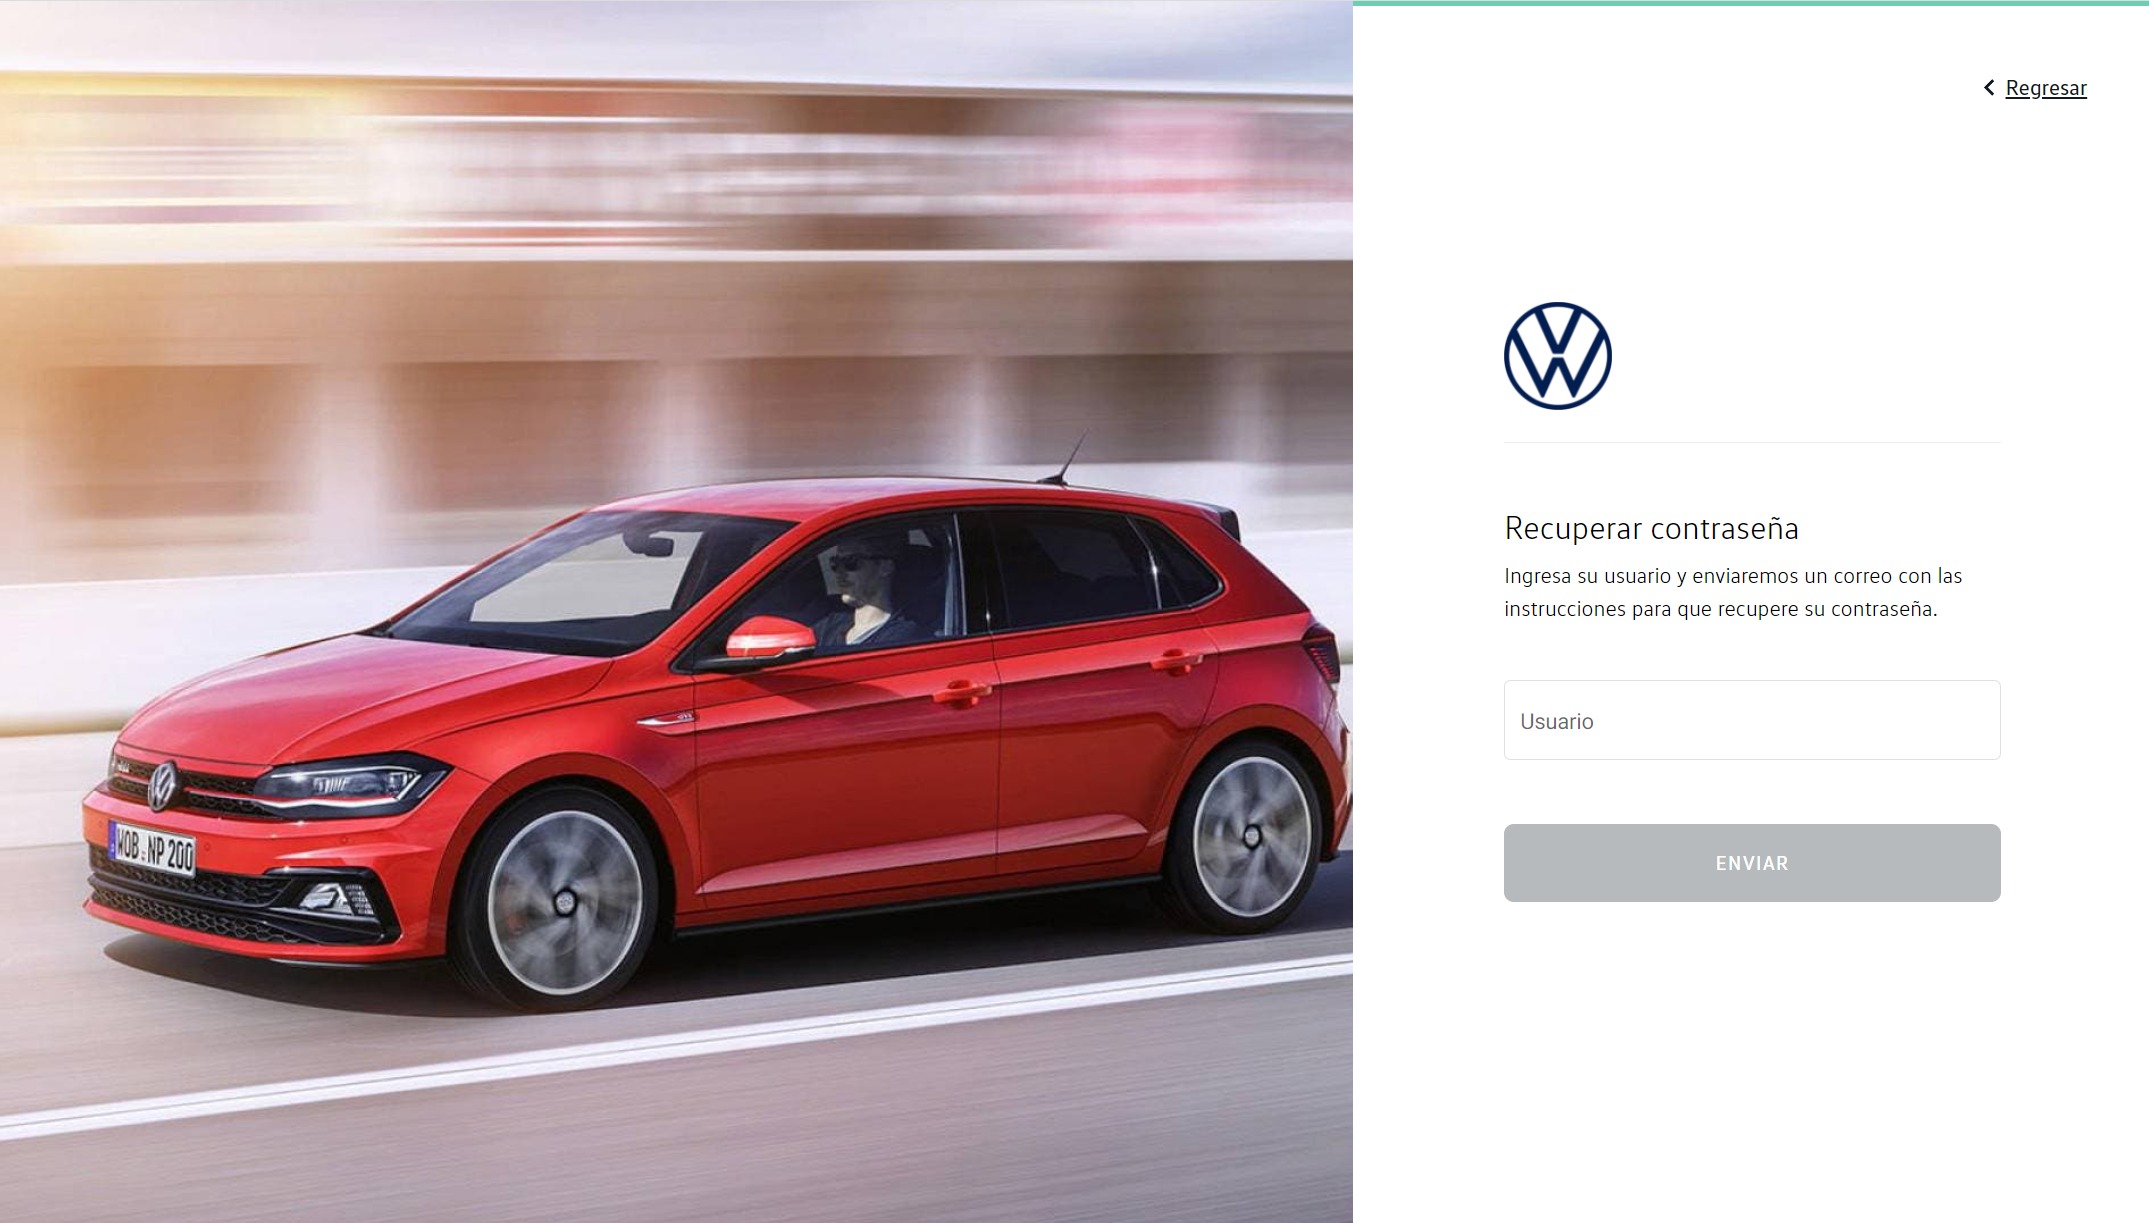Image resolution: width=2149 pixels, height=1223 pixels.
Task: Click the back chevron beside Regresar
Action: [1989, 88]
